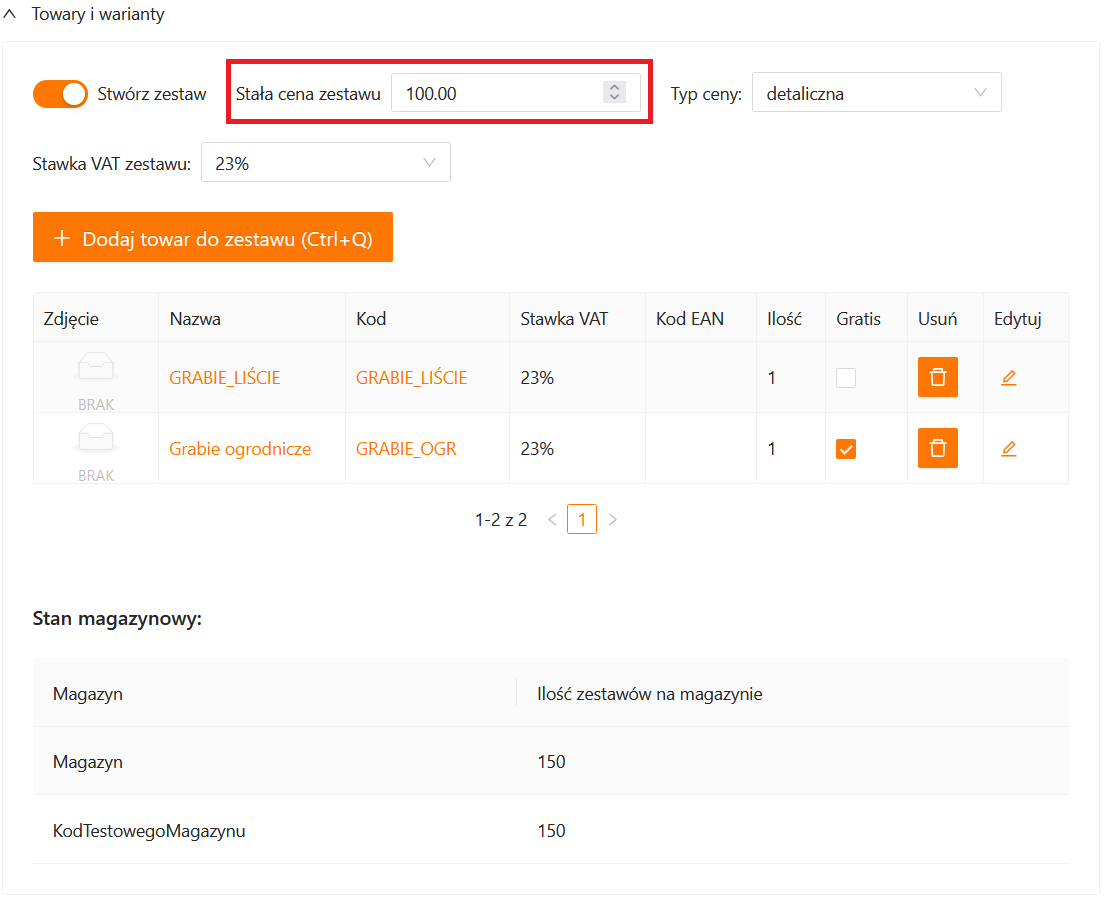Image resolution: width=1104 pixels, height=899 pixels.
Task: Open the GRABIE_LIŚCIE name link
Action: [x=224, y=378]
